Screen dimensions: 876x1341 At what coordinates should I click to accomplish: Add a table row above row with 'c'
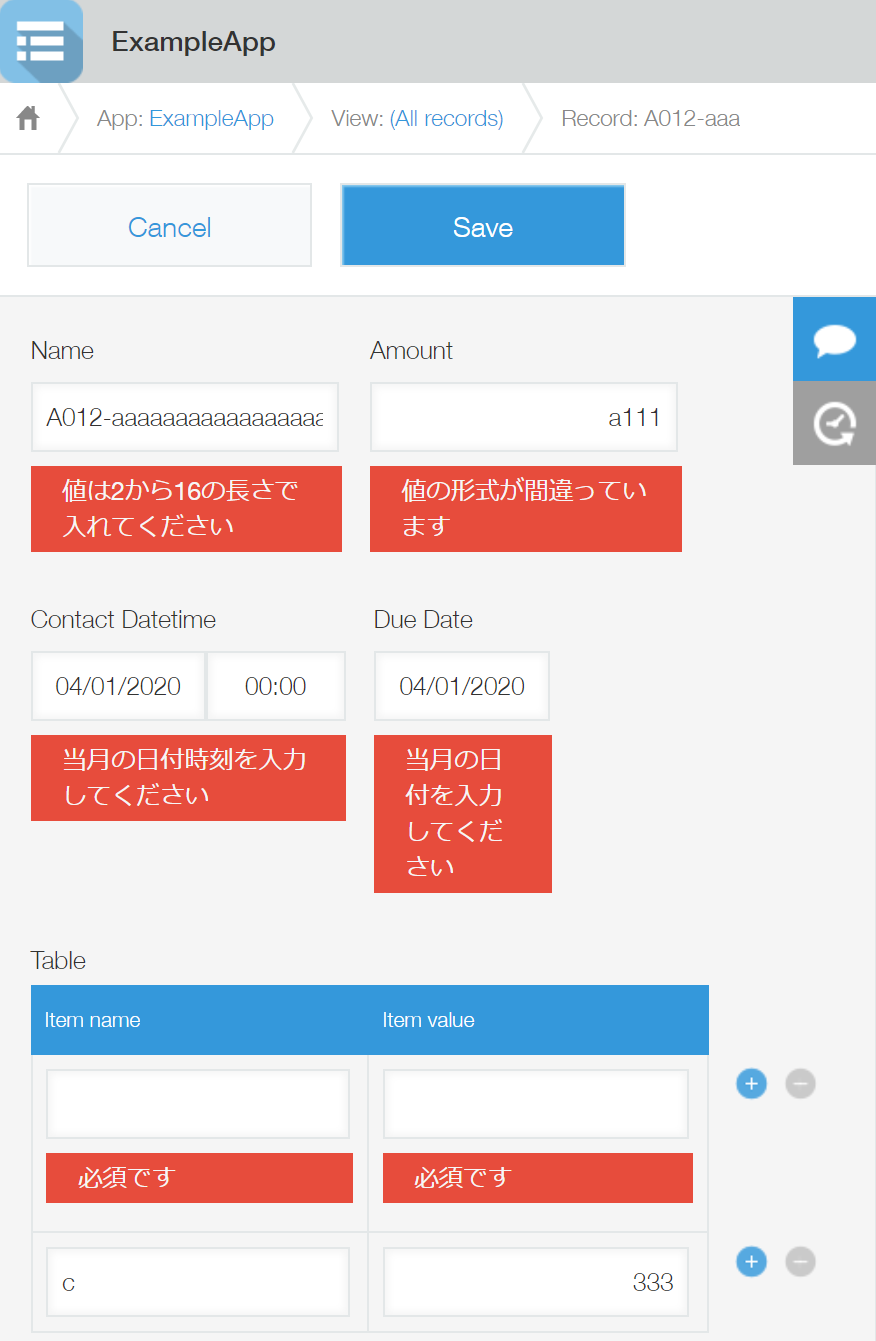pyautogui.click(x=751, y=1083)
